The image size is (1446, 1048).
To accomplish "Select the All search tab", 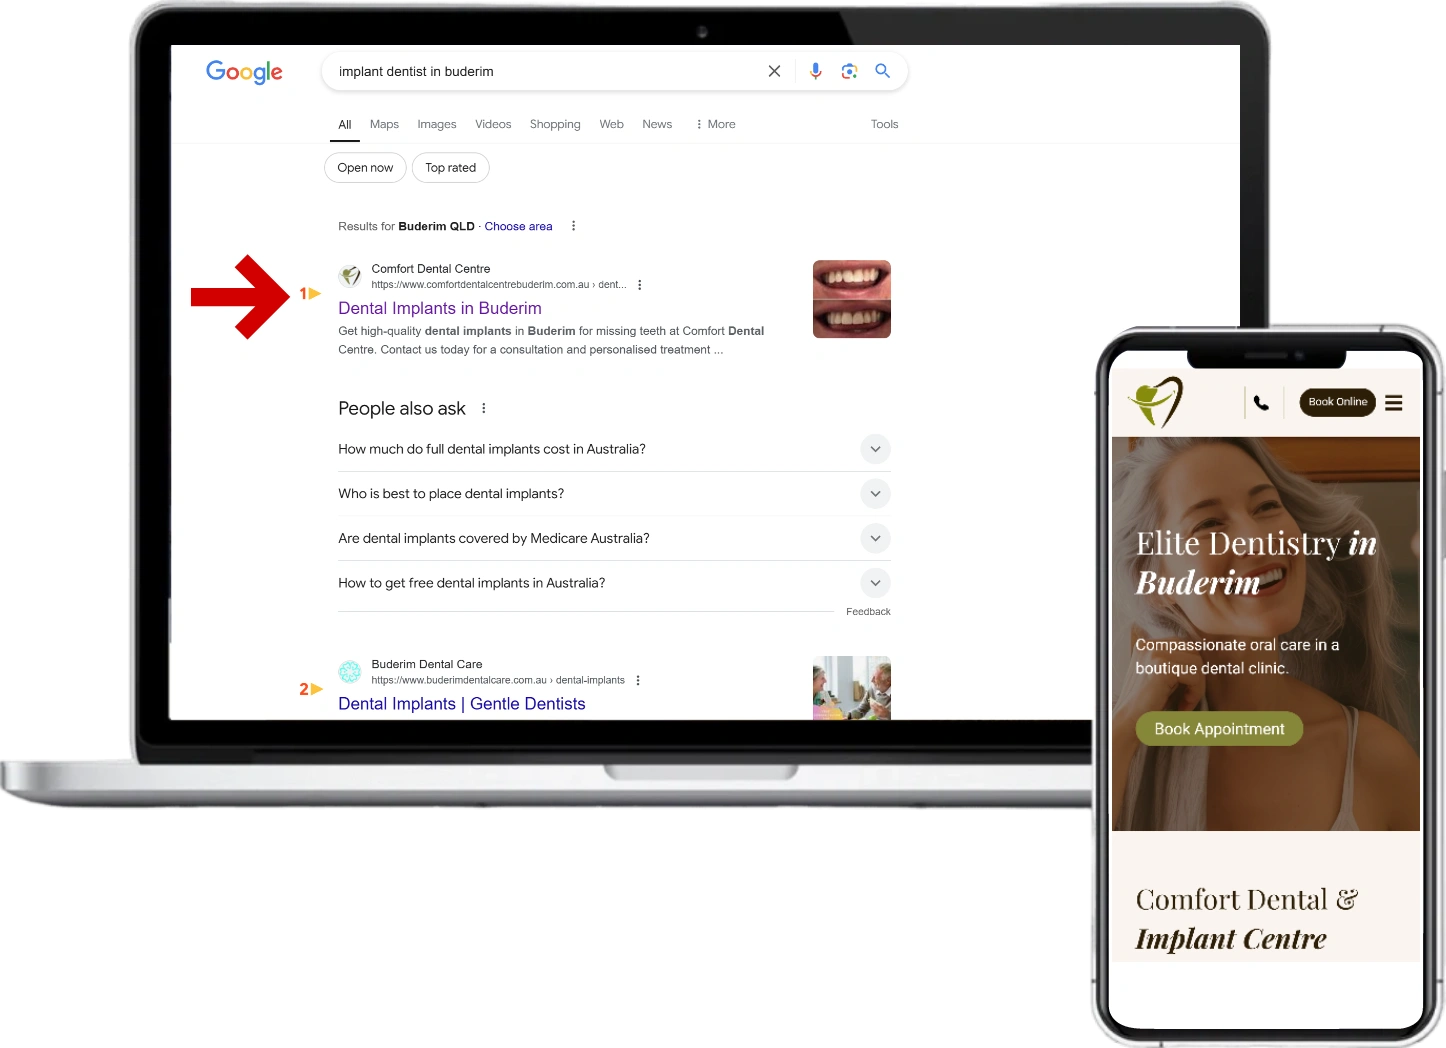I will 345,125.
